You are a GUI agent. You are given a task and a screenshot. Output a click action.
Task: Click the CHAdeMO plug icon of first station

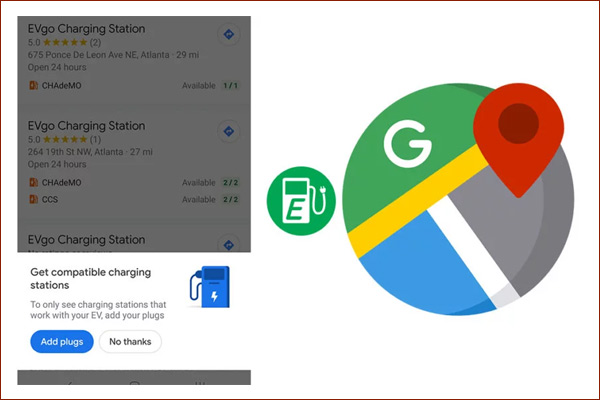tap(34, 85)
